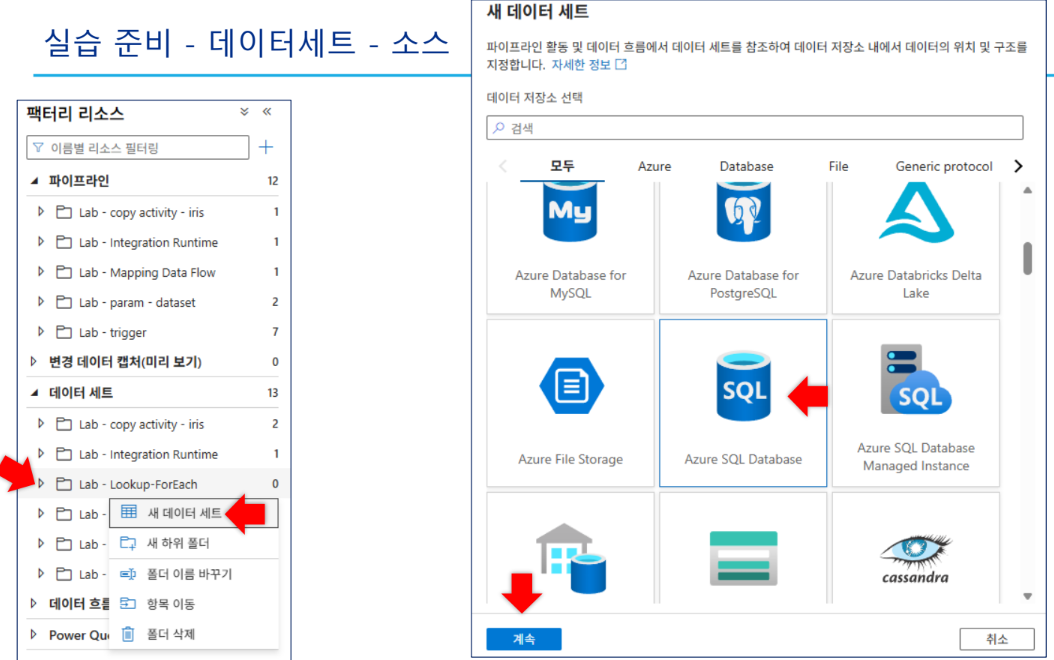Viewport: 1054px width, 660px height.
Task: Click the trash icon of 폴더 삭제
Action: (128, 634)
